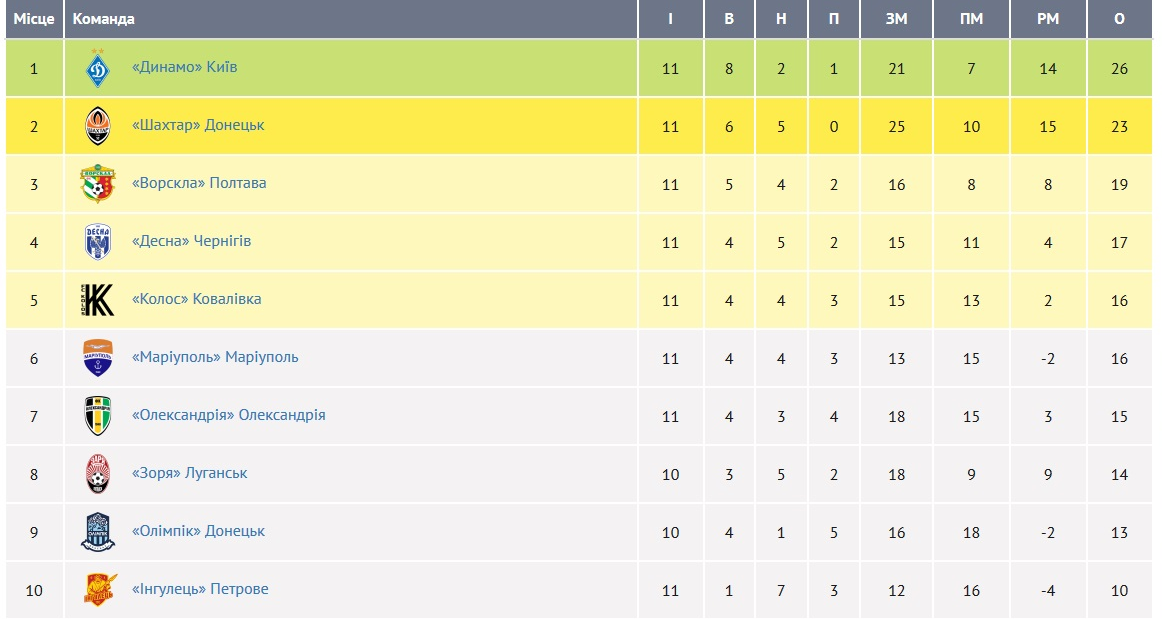This screenshot has width=1162, height=619.
Task: Open the «Зоря» Луганськ team page
Action: (x=190, y=473)
